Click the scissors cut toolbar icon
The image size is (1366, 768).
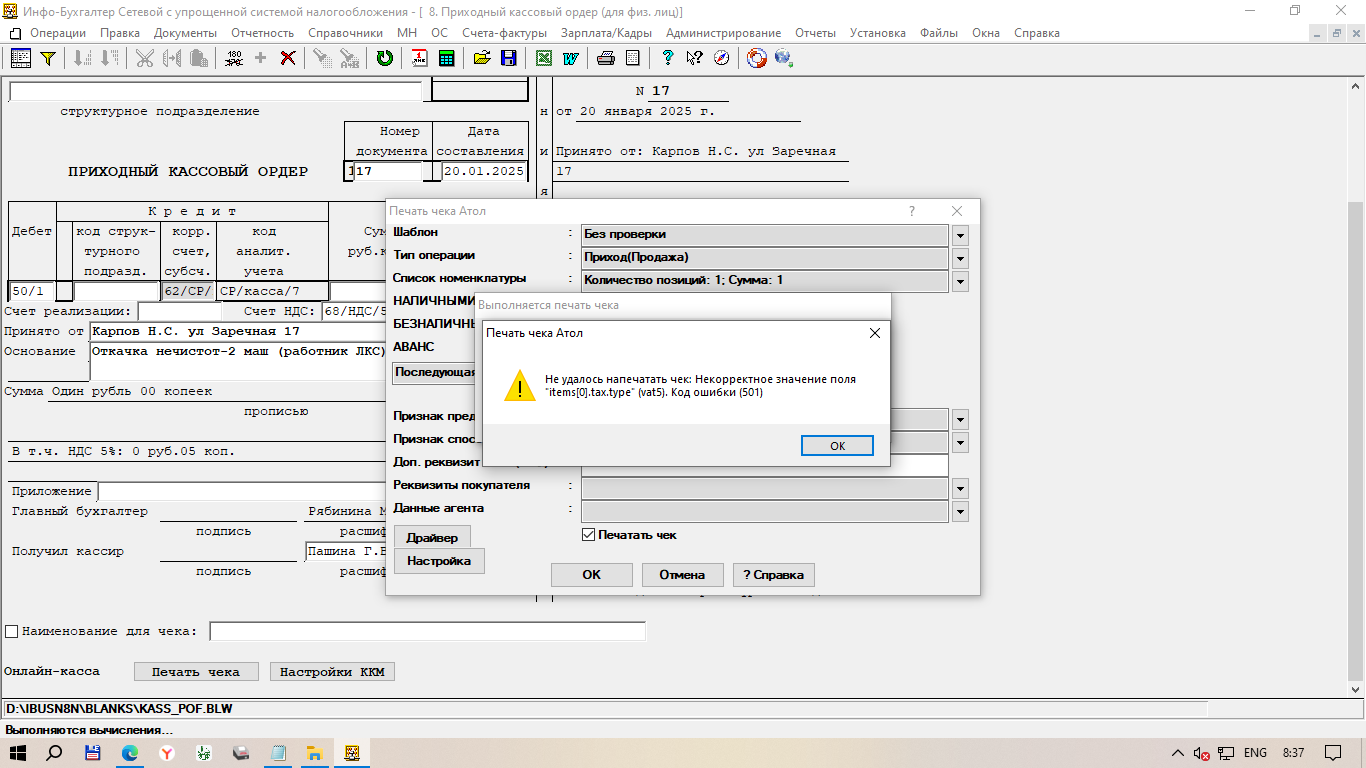click(x=145, y=58)
